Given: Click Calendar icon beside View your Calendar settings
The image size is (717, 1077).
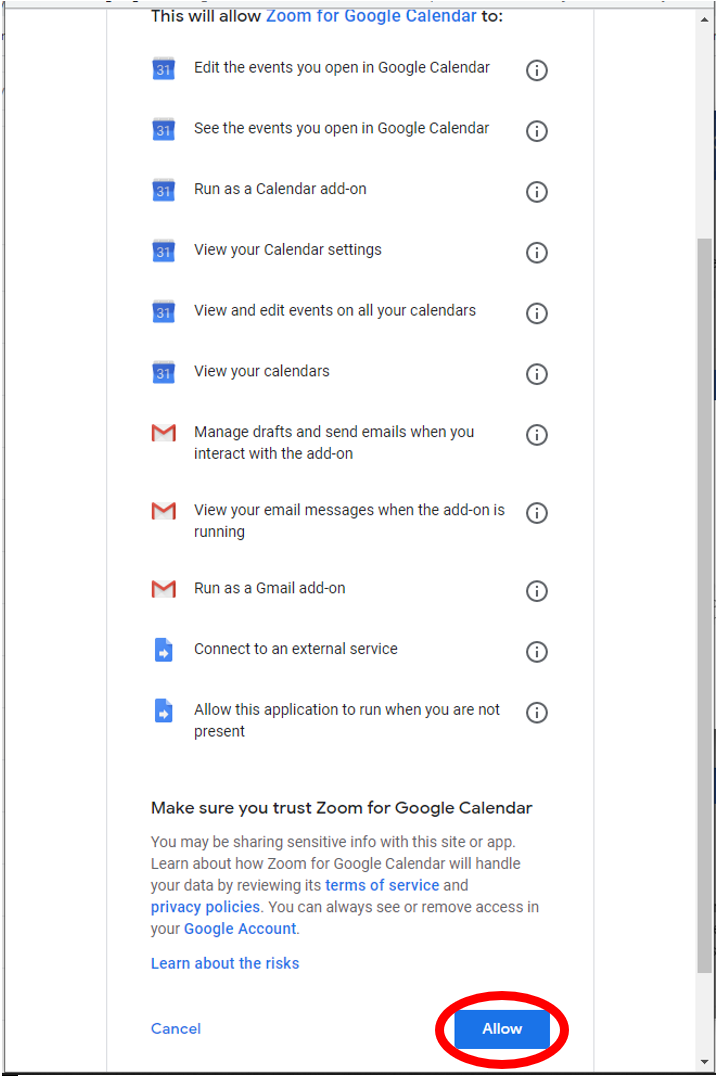Looking at the screenshot, I should pos(163,250).
